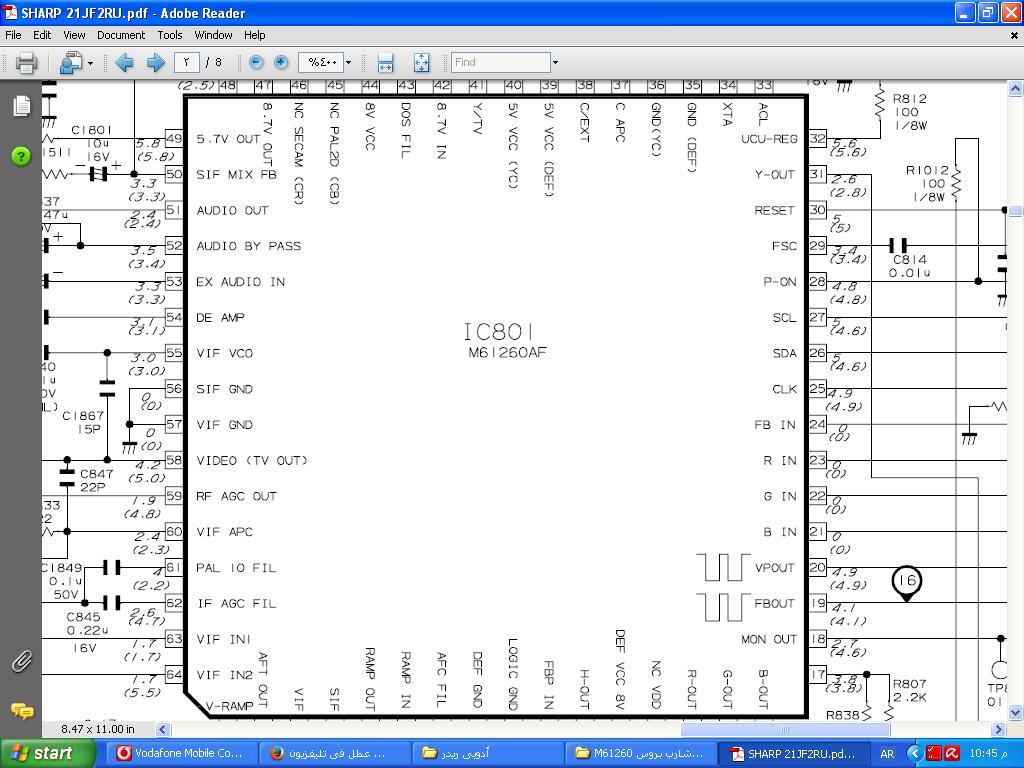This screenshot has width=1024, height=768.
Task: Go to the next page with the right arrow
Action: tap(155, 63)
